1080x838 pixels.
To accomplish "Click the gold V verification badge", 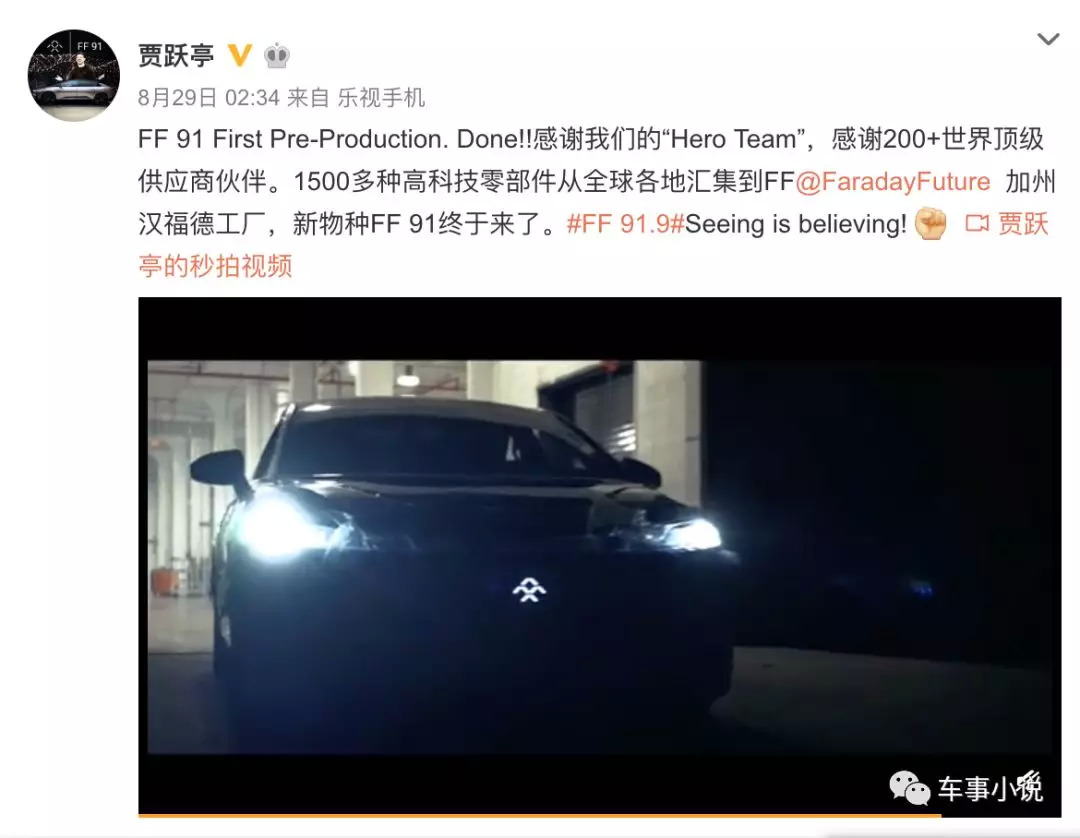I will pos(239,55).
